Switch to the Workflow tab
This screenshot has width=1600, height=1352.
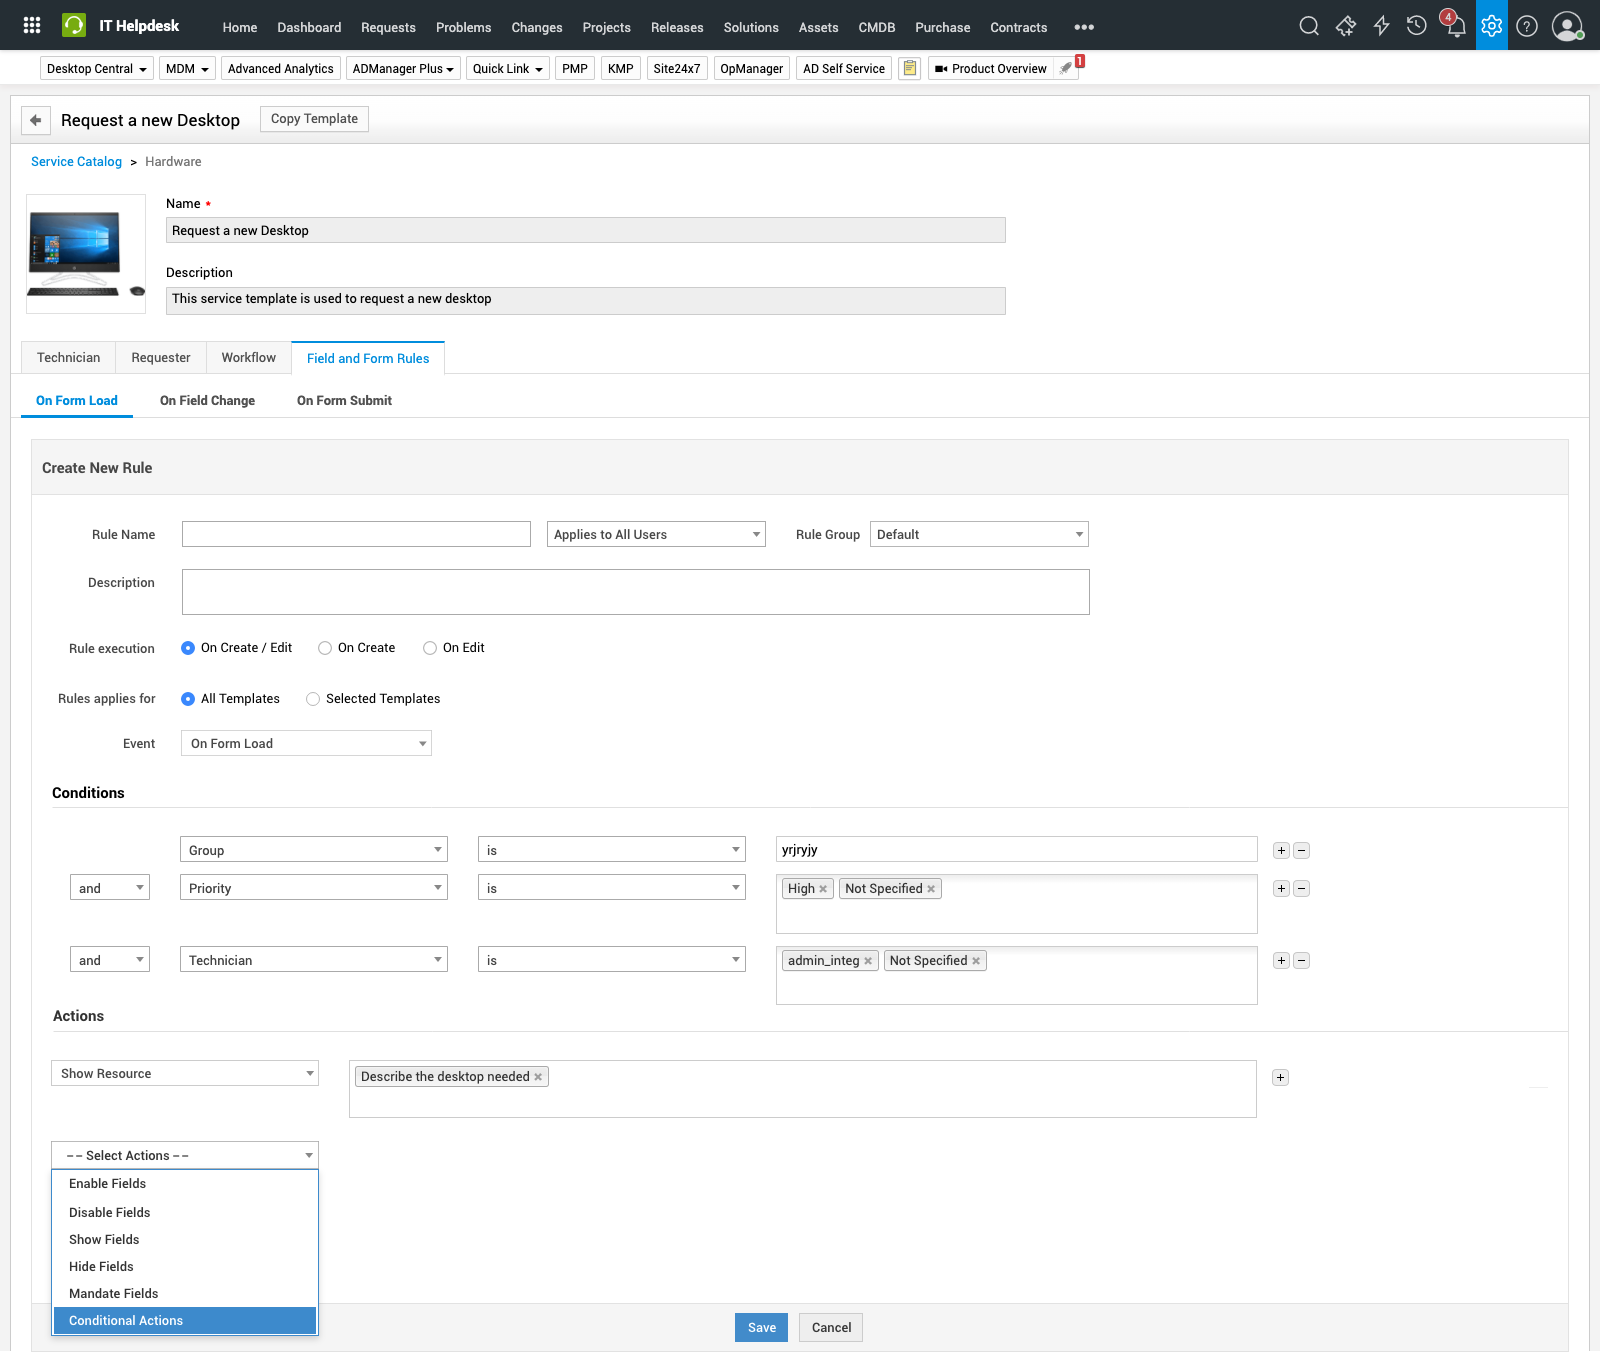click(x=248, y=357)
